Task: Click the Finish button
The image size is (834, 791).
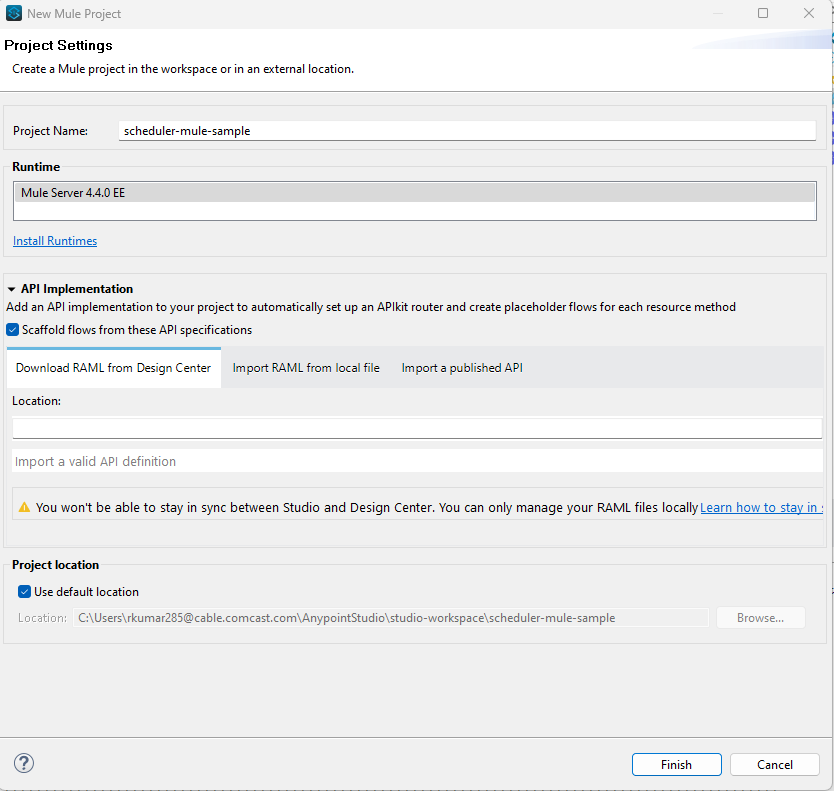Action: click(676, 764)
